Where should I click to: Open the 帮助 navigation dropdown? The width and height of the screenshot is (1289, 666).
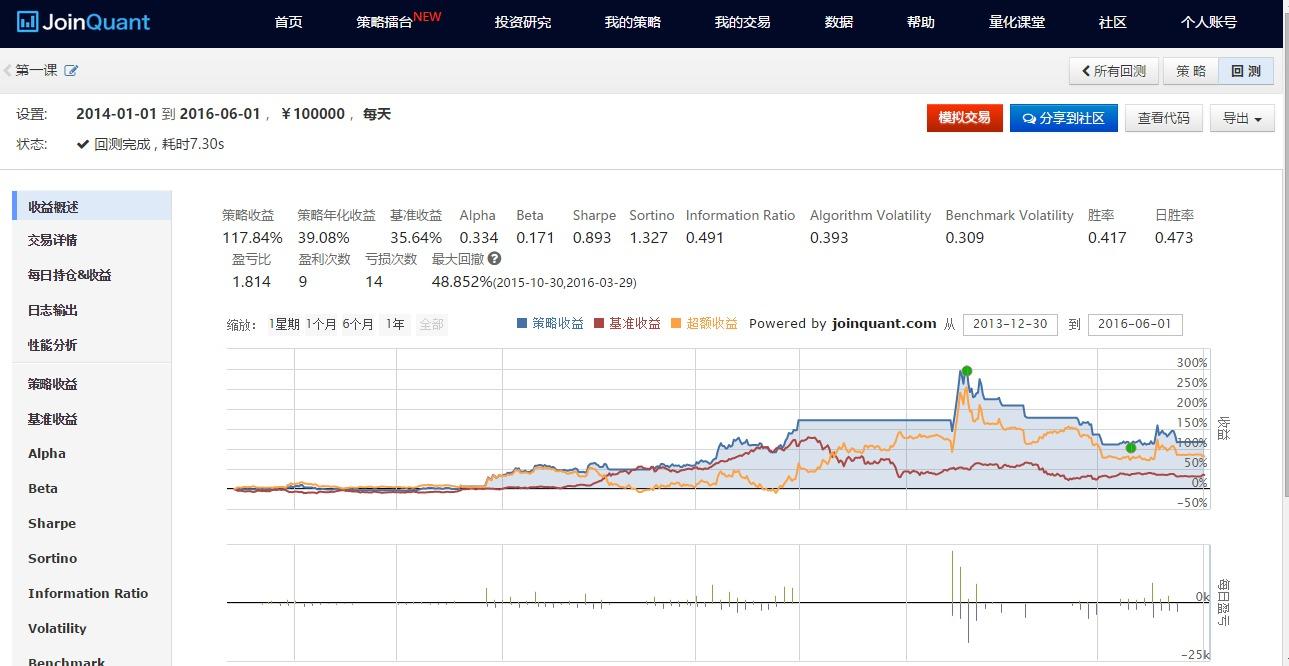[919, 22]
